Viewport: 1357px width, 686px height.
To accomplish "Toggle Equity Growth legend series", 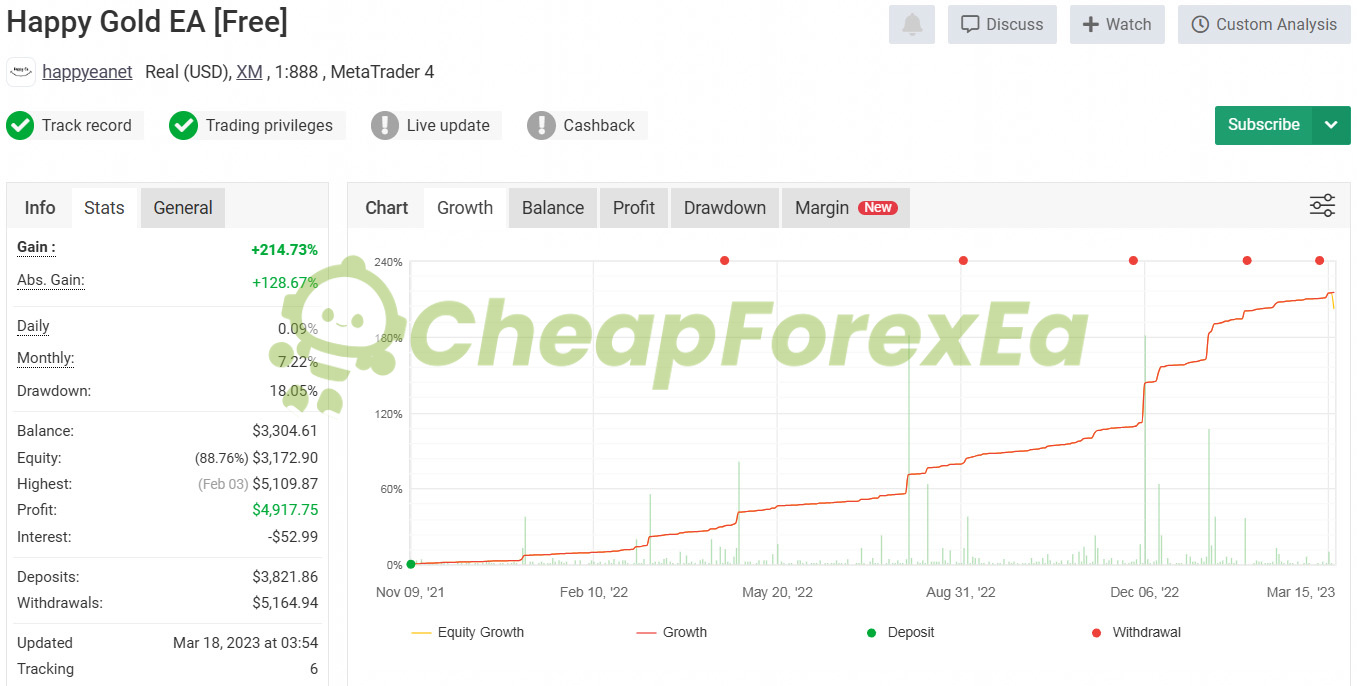I will [x=467, y=632].
